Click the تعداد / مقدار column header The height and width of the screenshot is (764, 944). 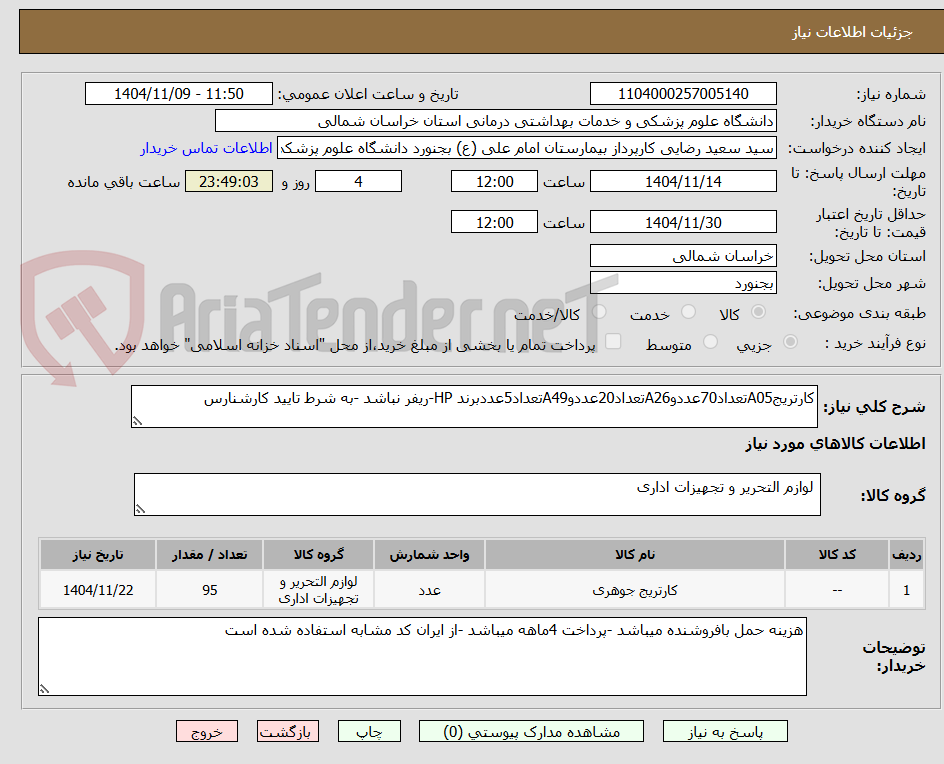click(x=210, y=554)
